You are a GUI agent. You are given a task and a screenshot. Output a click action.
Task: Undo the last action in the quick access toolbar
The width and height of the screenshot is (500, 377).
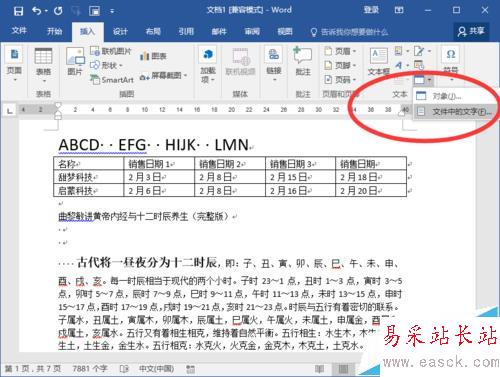pos(36,11)
